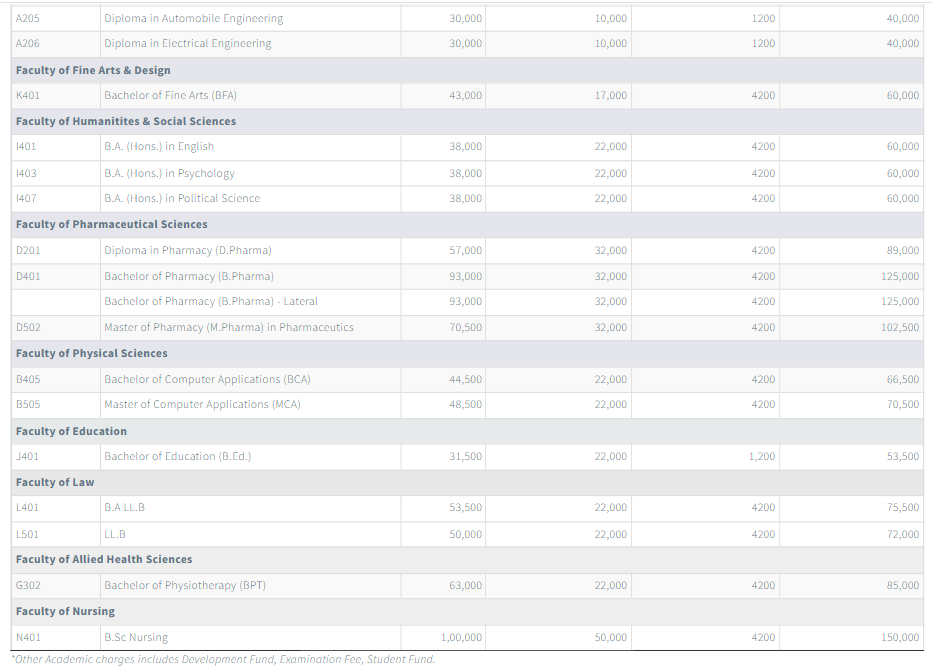Screen dimensions: 932x669
Task: Click 70,500 total in MCA row
Action: click(902, 404)
